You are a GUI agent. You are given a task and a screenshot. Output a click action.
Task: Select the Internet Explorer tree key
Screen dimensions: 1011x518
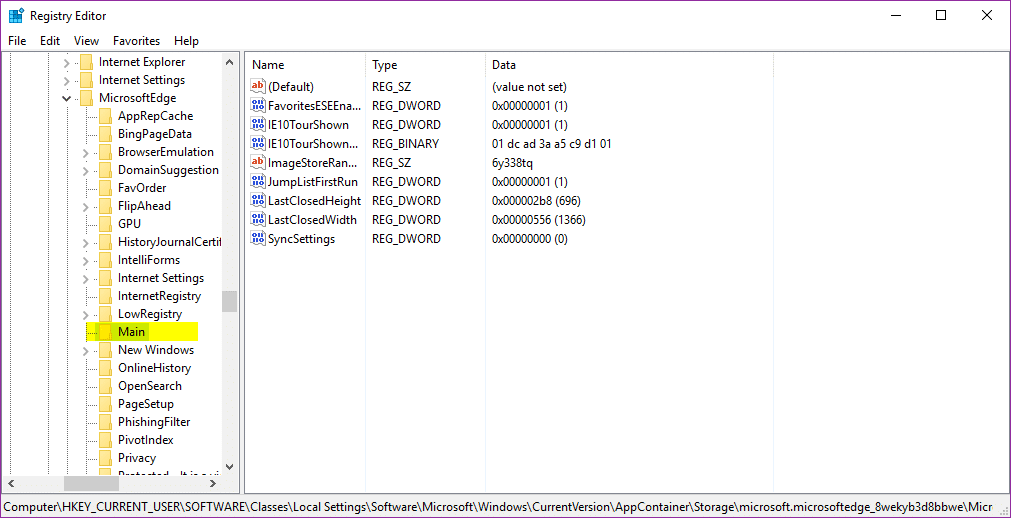(142, 62)
